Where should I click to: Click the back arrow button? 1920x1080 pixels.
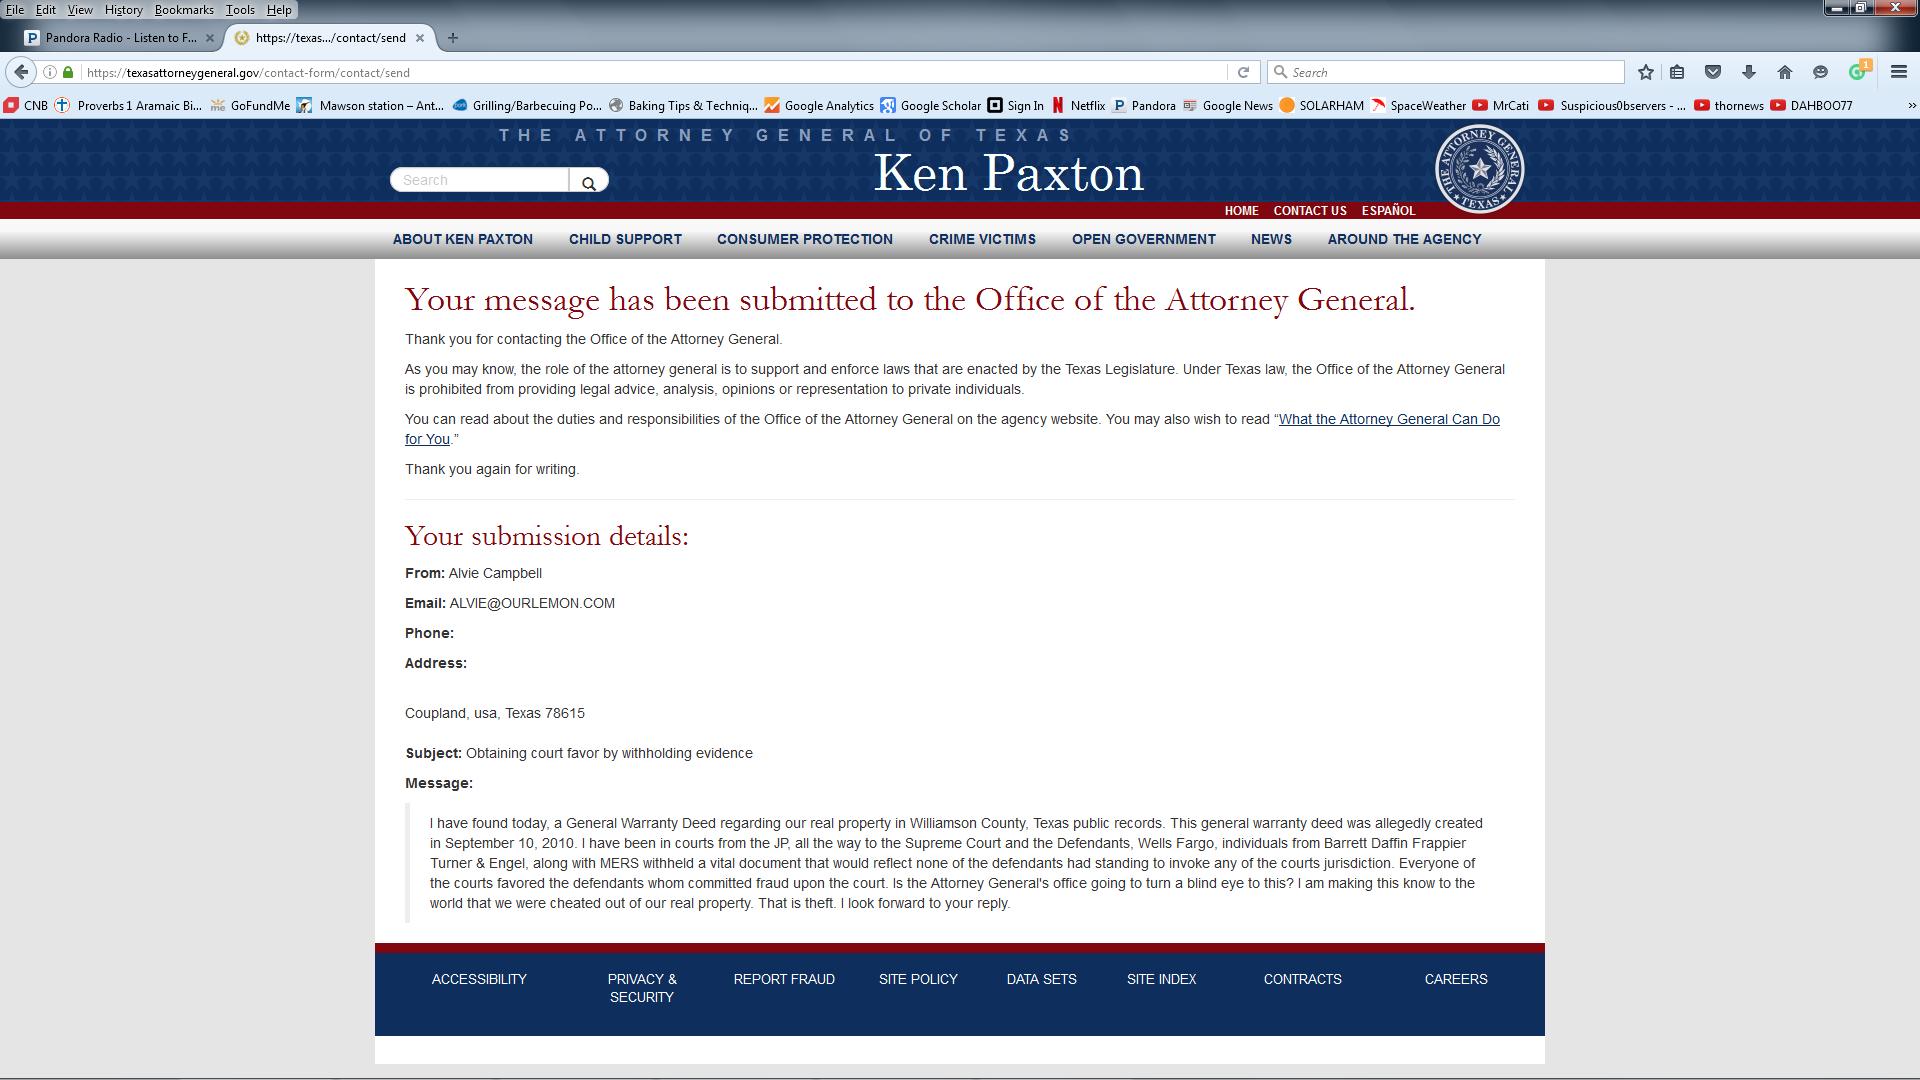[21, 72]
